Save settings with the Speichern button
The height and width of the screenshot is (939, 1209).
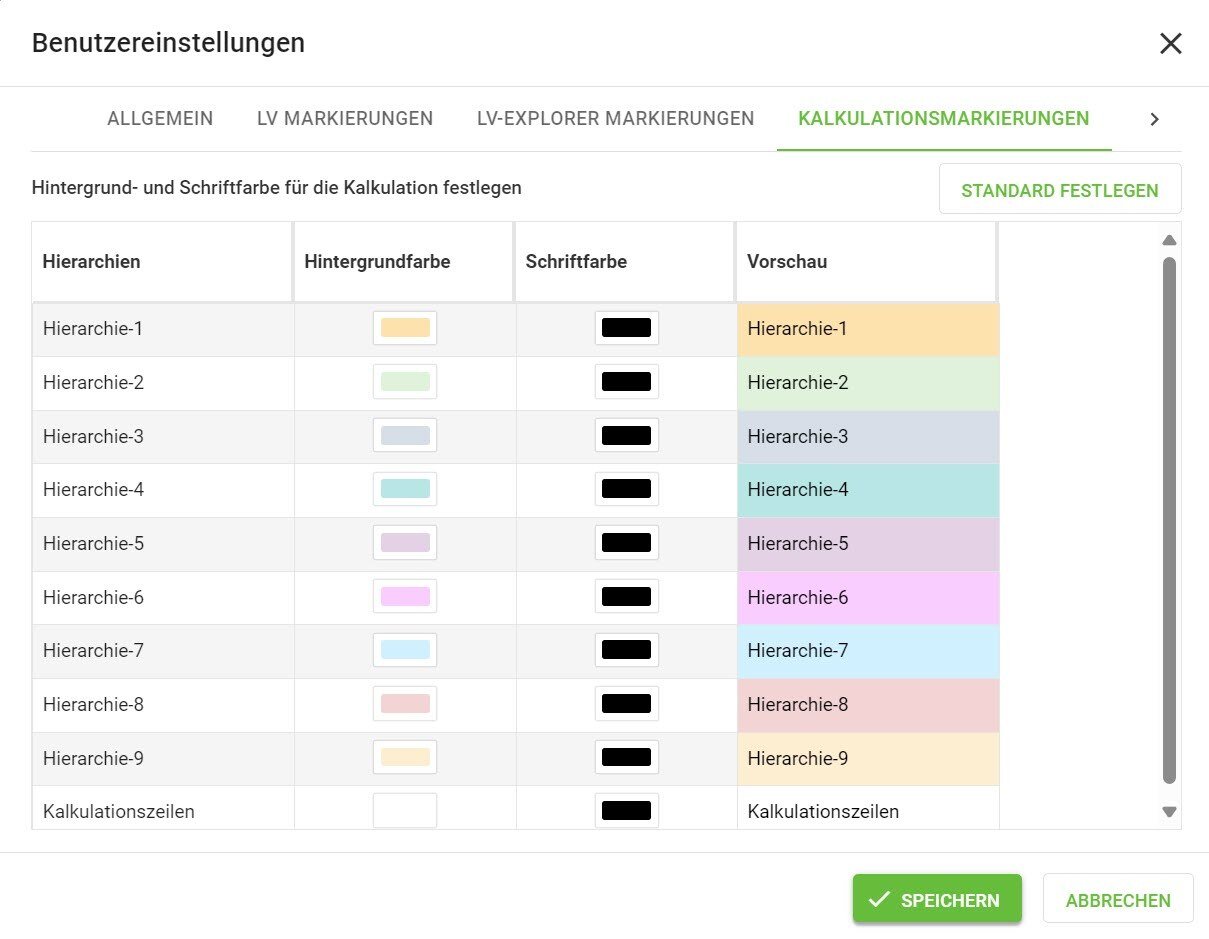[936, 899]
